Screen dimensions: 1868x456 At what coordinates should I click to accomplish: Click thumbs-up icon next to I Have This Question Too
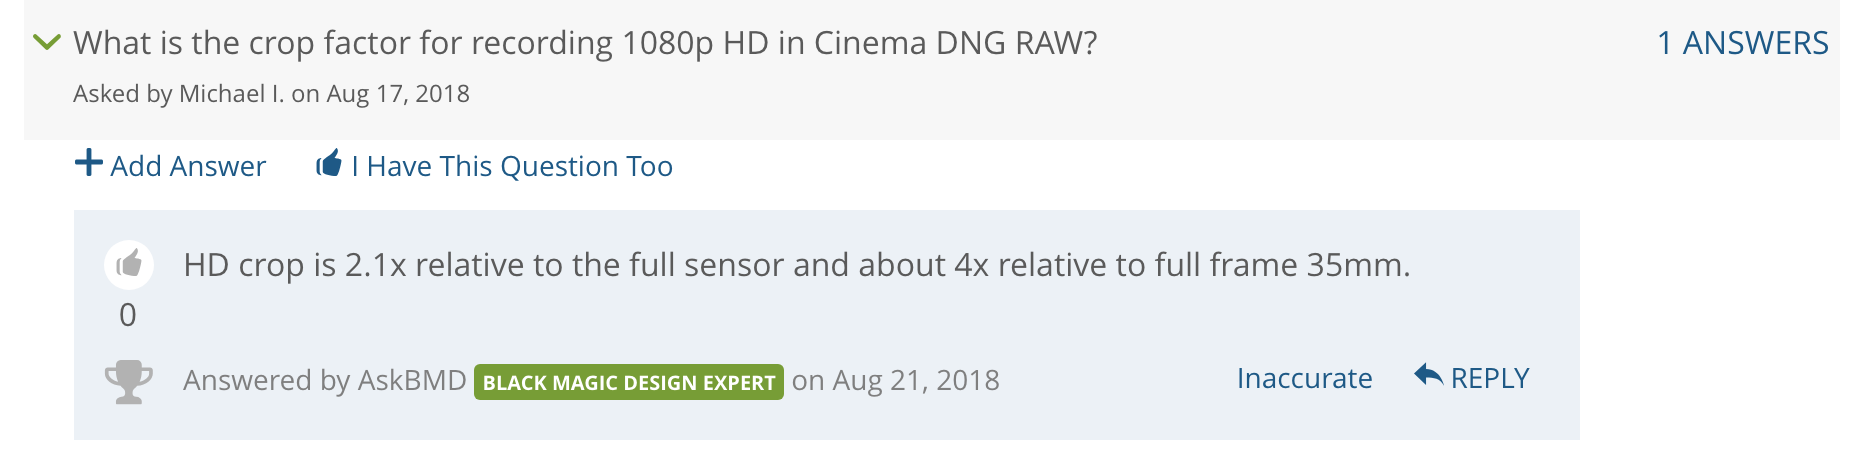tap(329, 163)
